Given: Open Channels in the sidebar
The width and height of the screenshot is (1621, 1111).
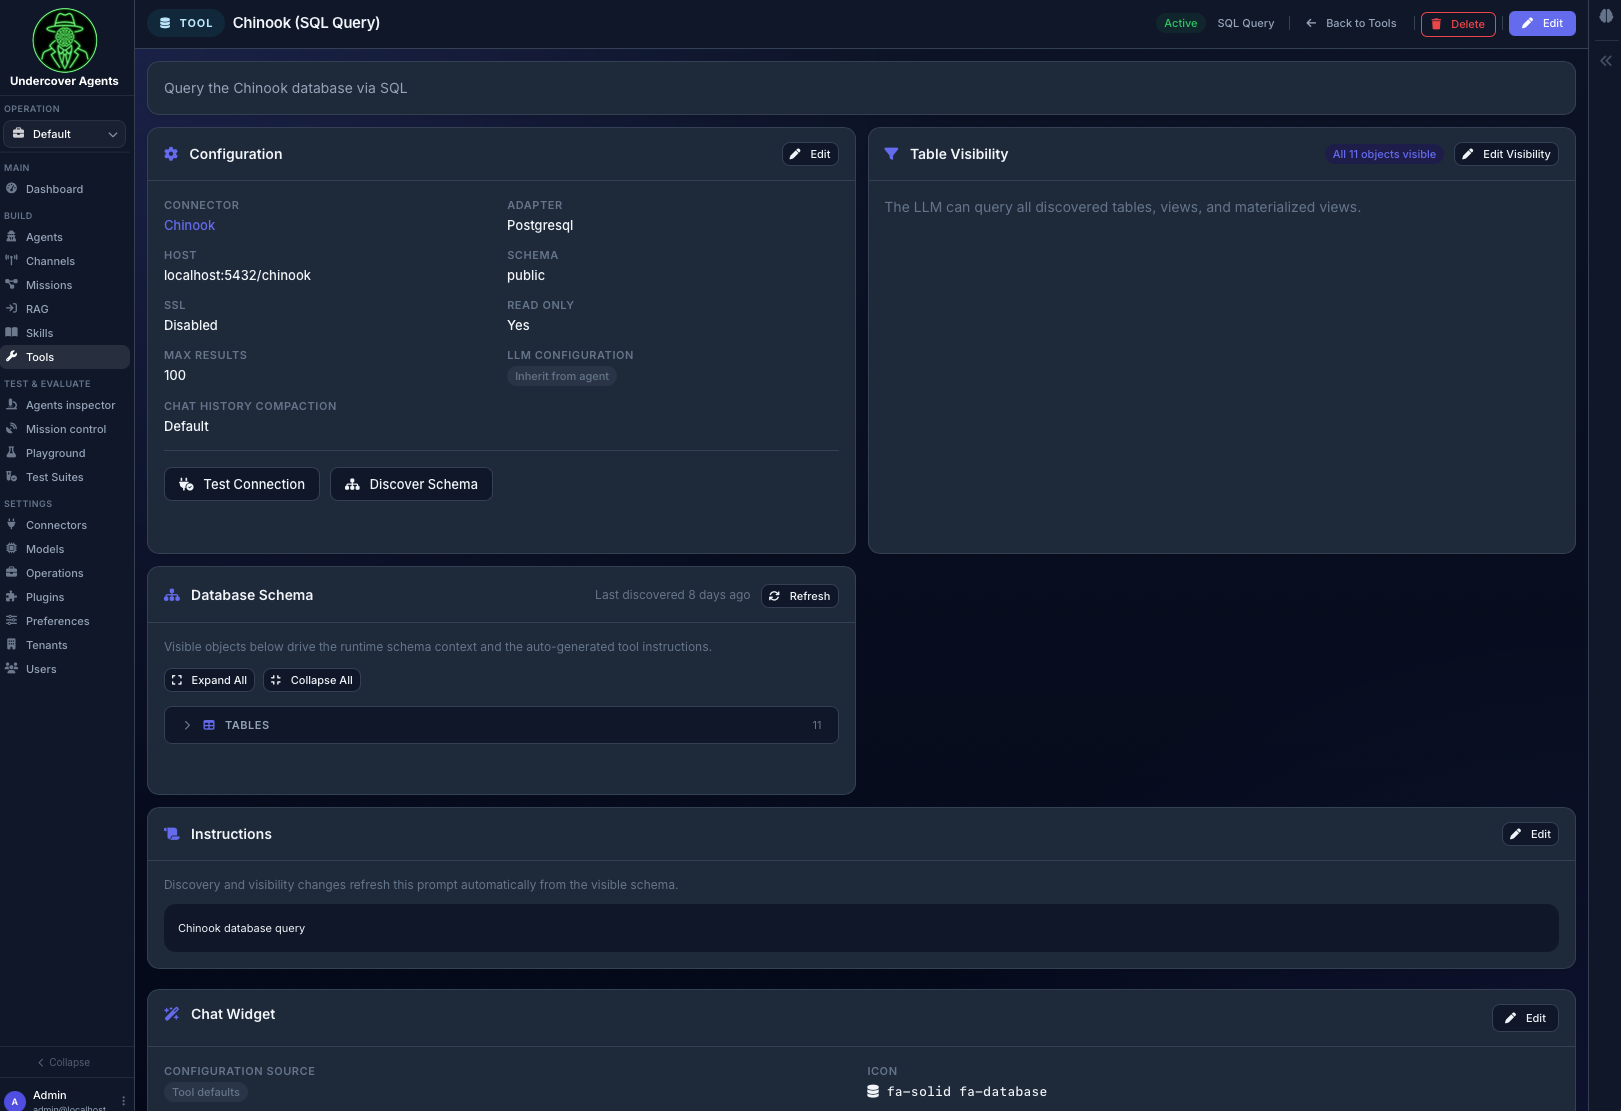Looking at the screenshot, I should (x=50, y=261).
